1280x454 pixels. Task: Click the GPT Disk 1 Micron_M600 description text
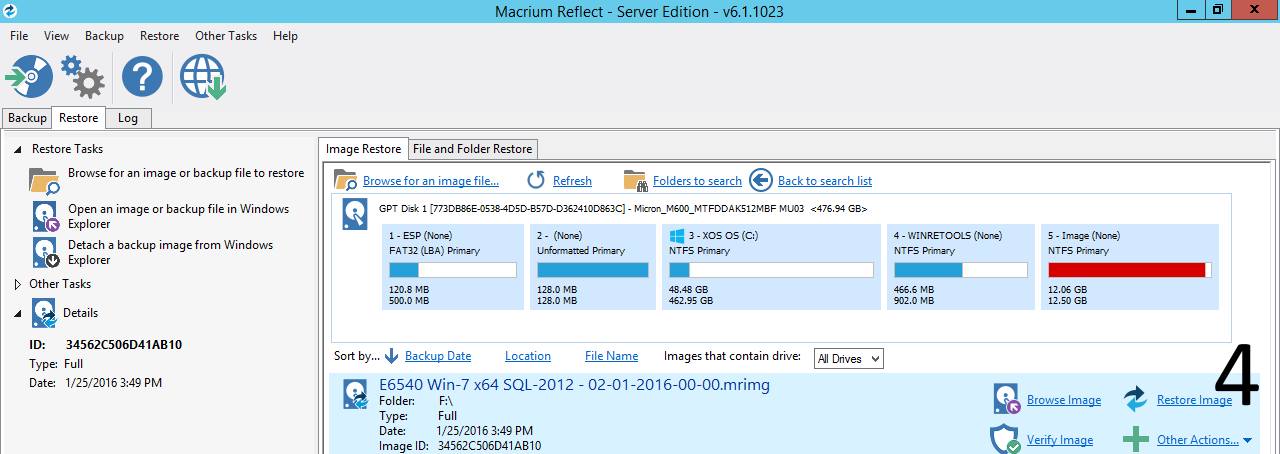623,209
